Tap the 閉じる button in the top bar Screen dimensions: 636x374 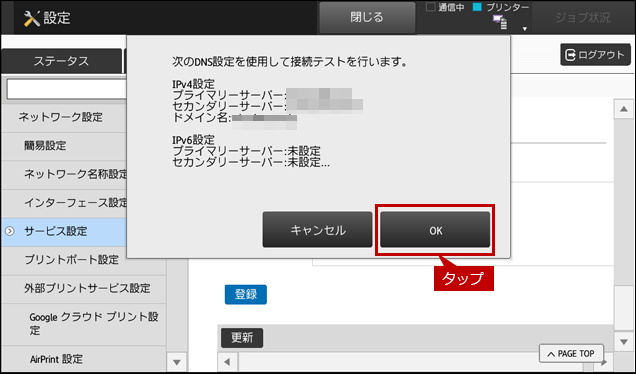[x=367, y=17]
